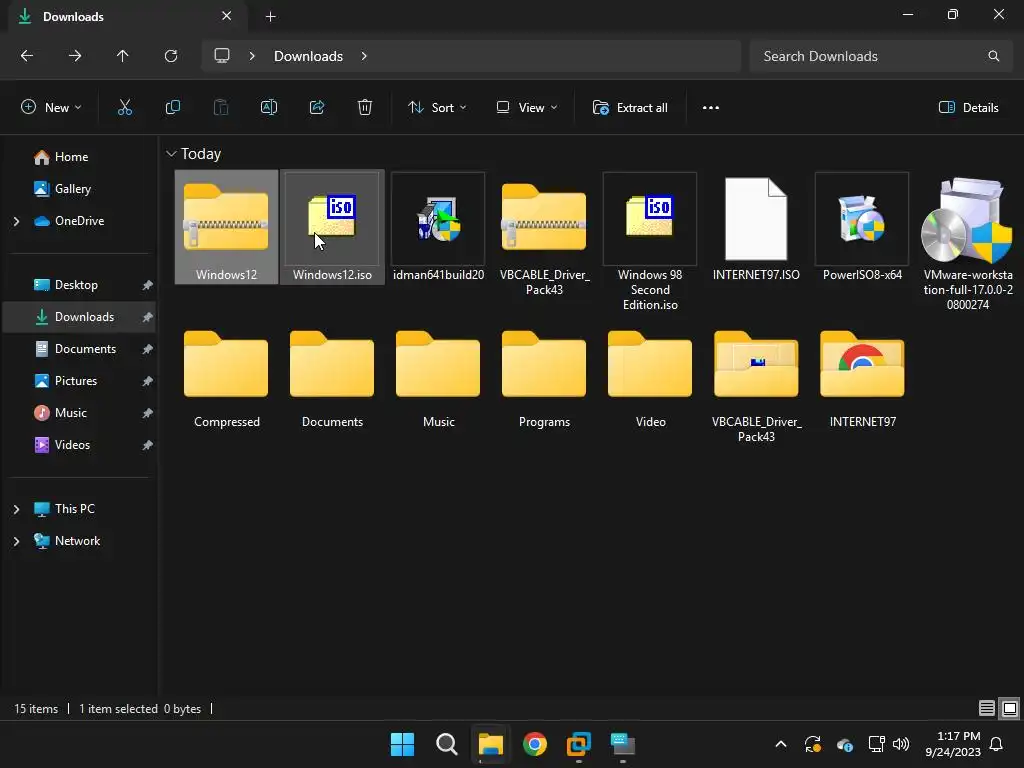Switch to large thumbnails view layout

[1010, 709]
